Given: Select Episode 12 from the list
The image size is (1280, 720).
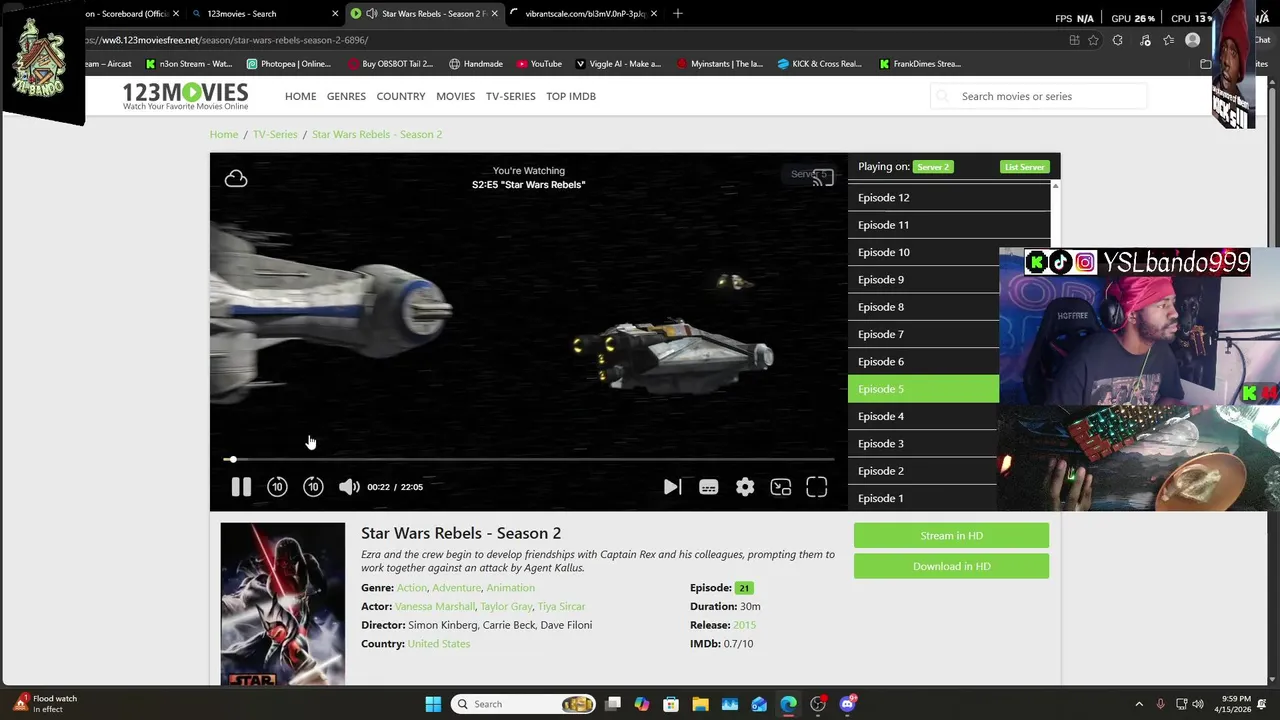Looking at the screenshot, I should [949, 198].
